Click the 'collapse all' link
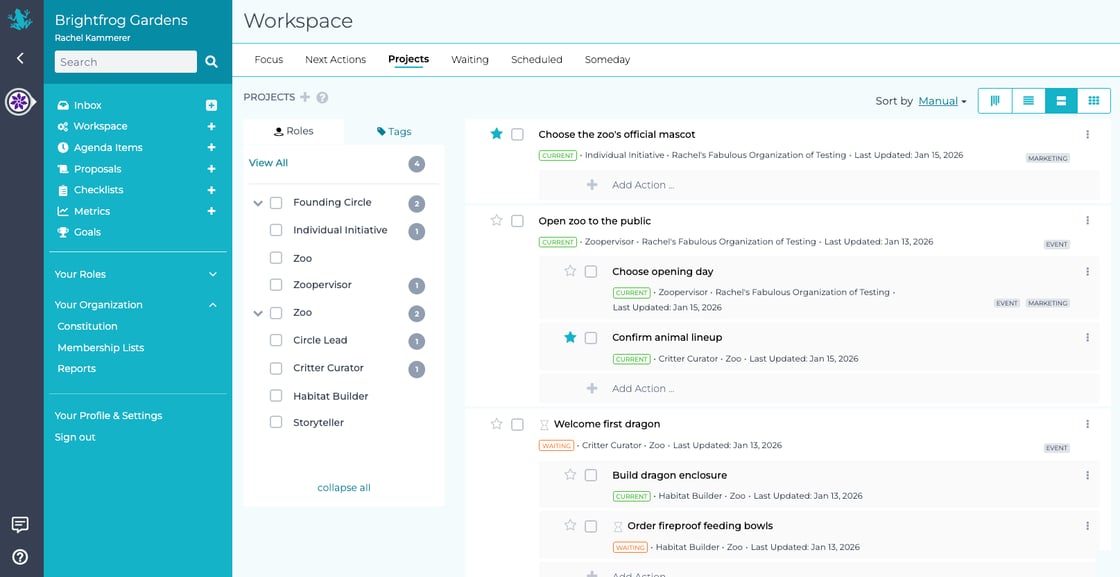Viewport: 1120px width, 577px height. [x=344, y=488]
